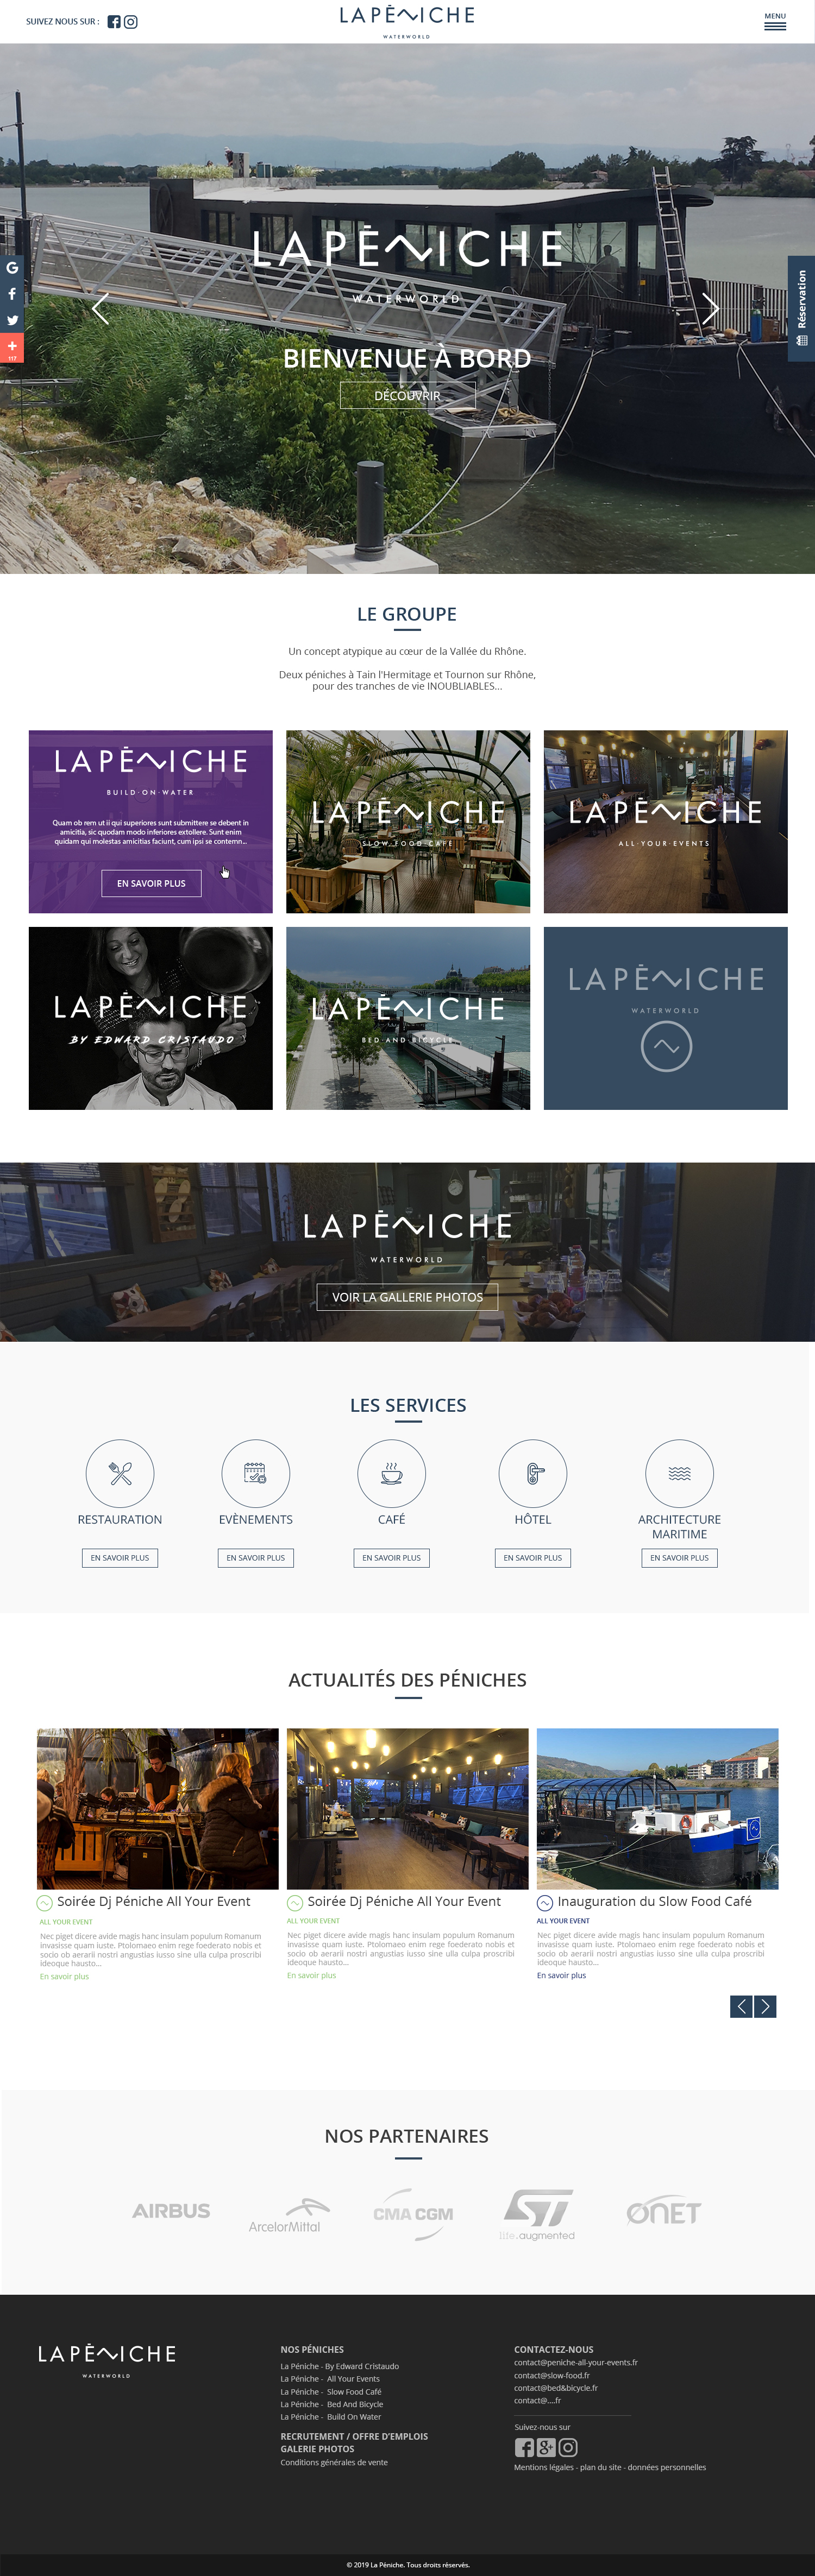
Task: Open the hamburger MENU icon
Action: pyautogui.click(x=775, y=21)
